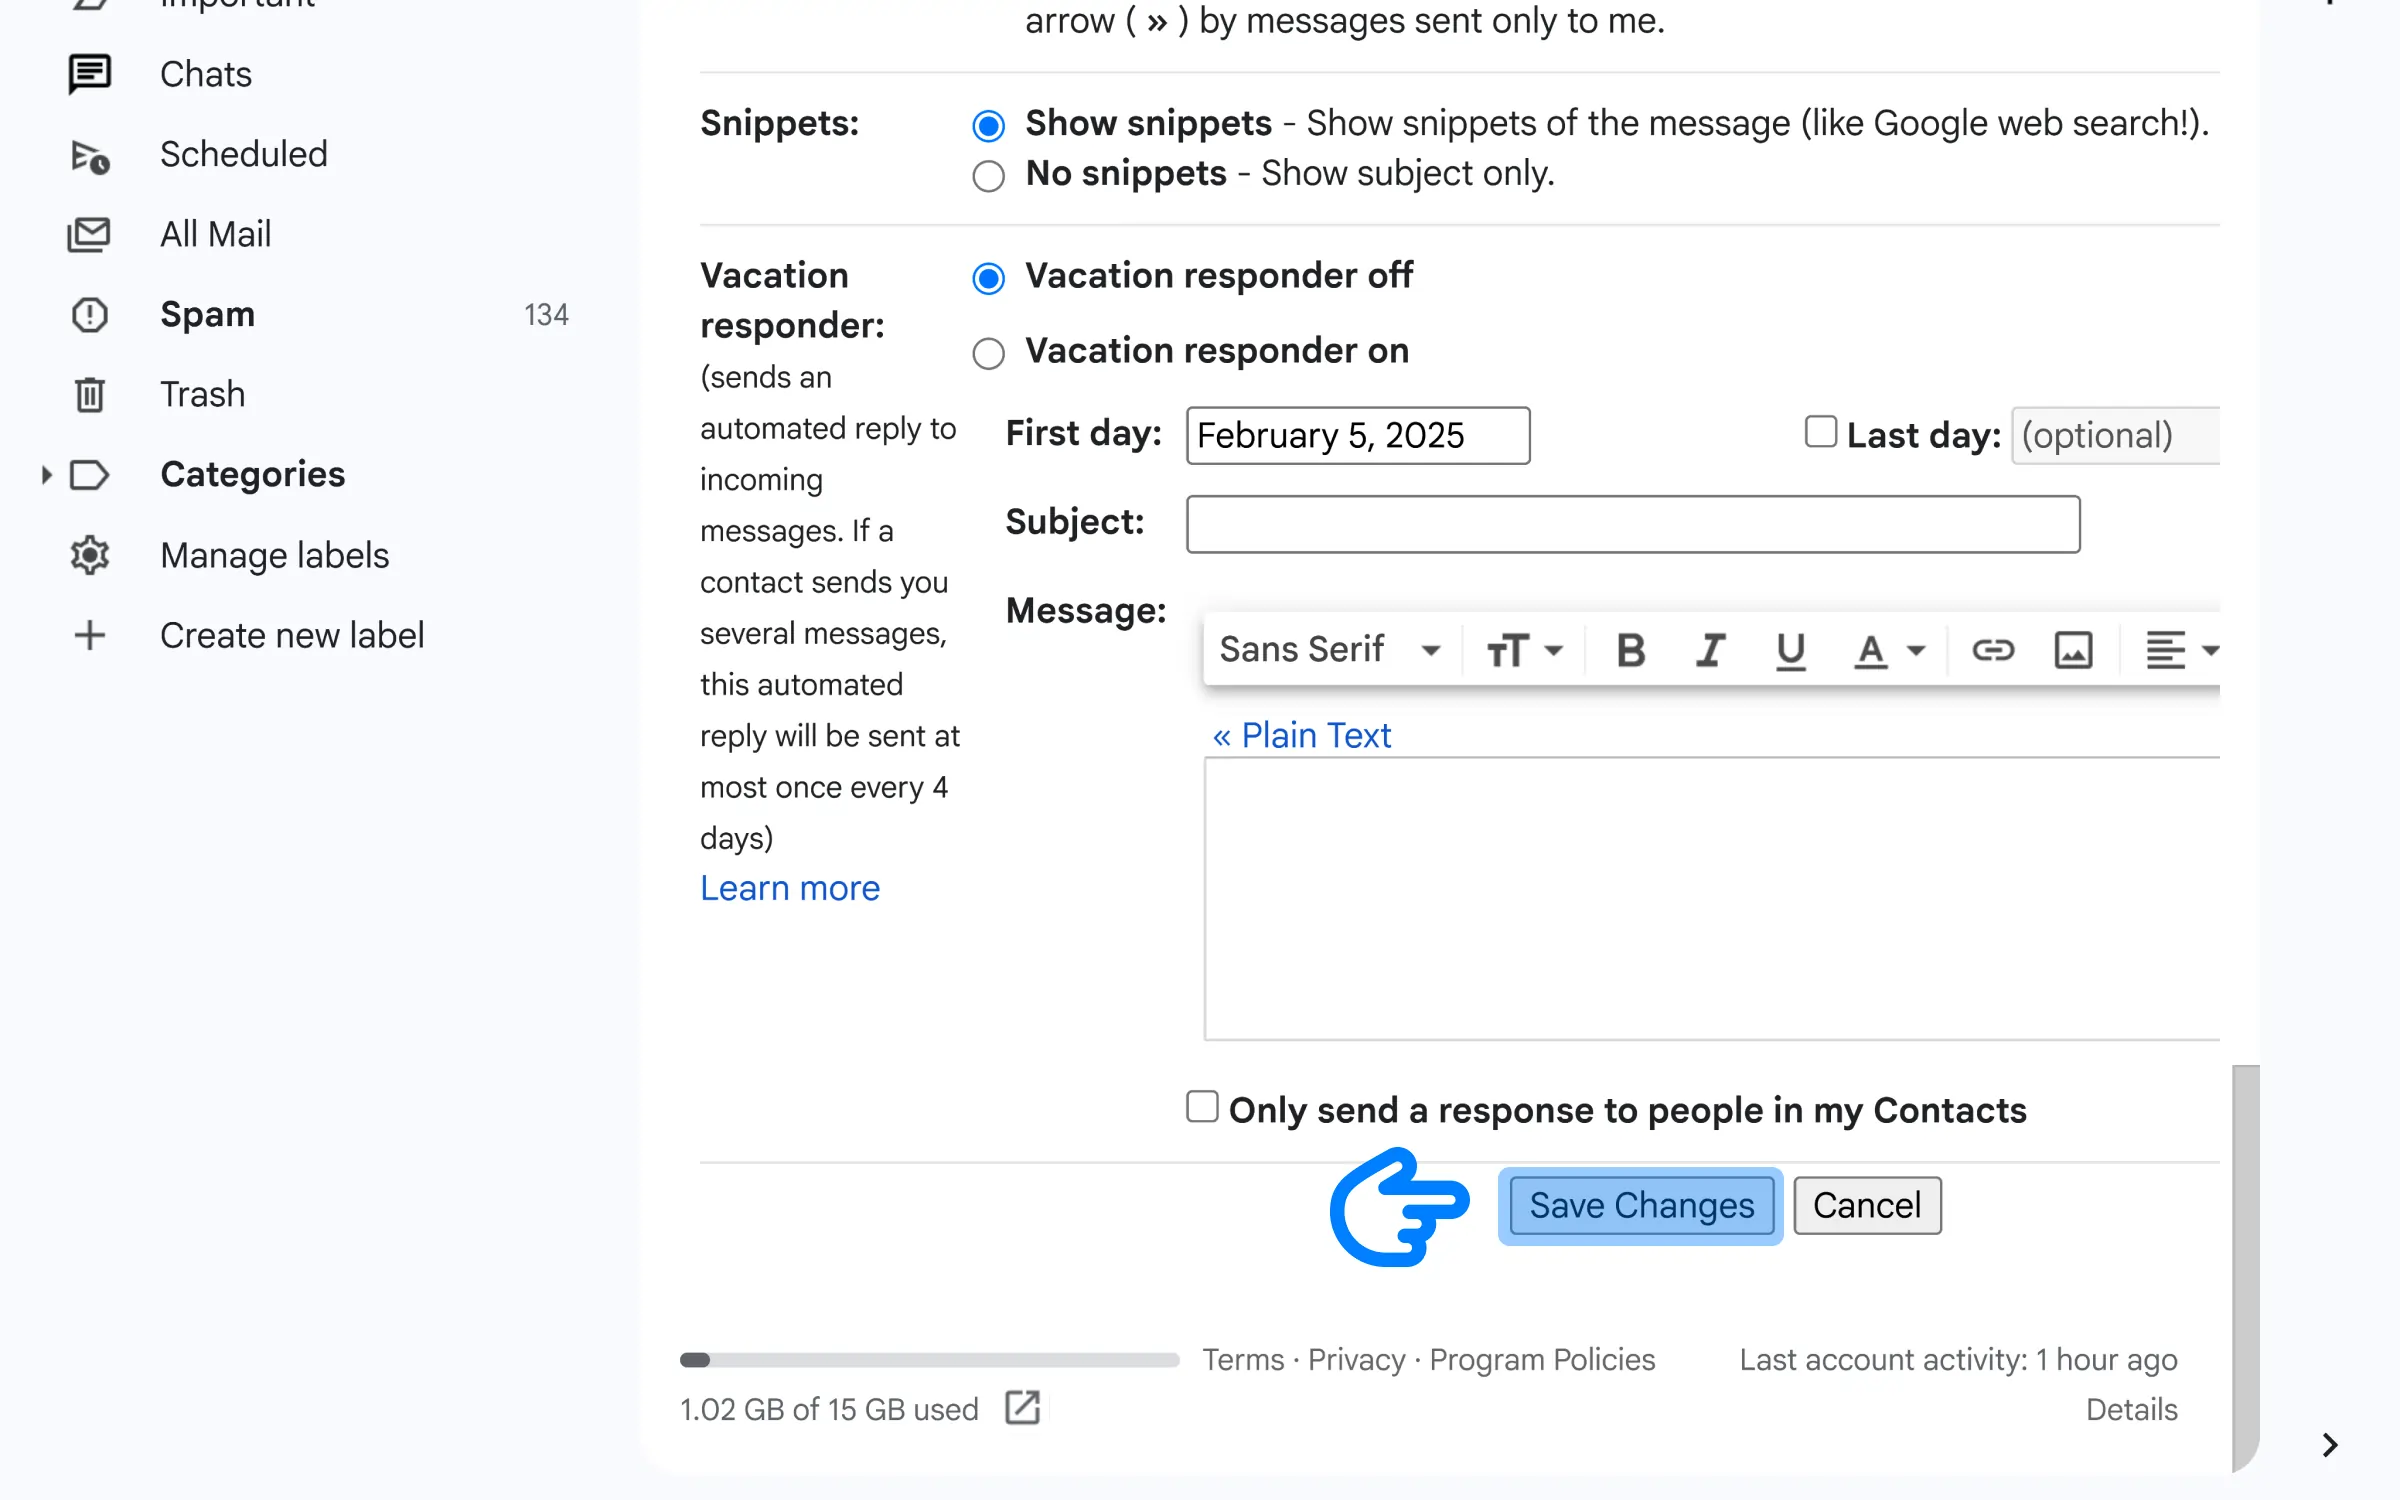
Task: Open the Spam warning icon
Action: [x=90, y=315]
